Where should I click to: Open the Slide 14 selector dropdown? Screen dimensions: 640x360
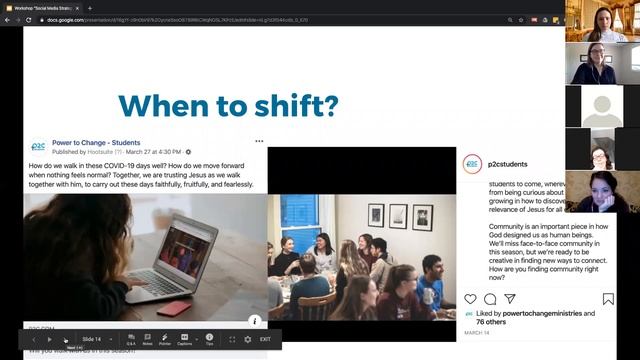tap(97, 339)
